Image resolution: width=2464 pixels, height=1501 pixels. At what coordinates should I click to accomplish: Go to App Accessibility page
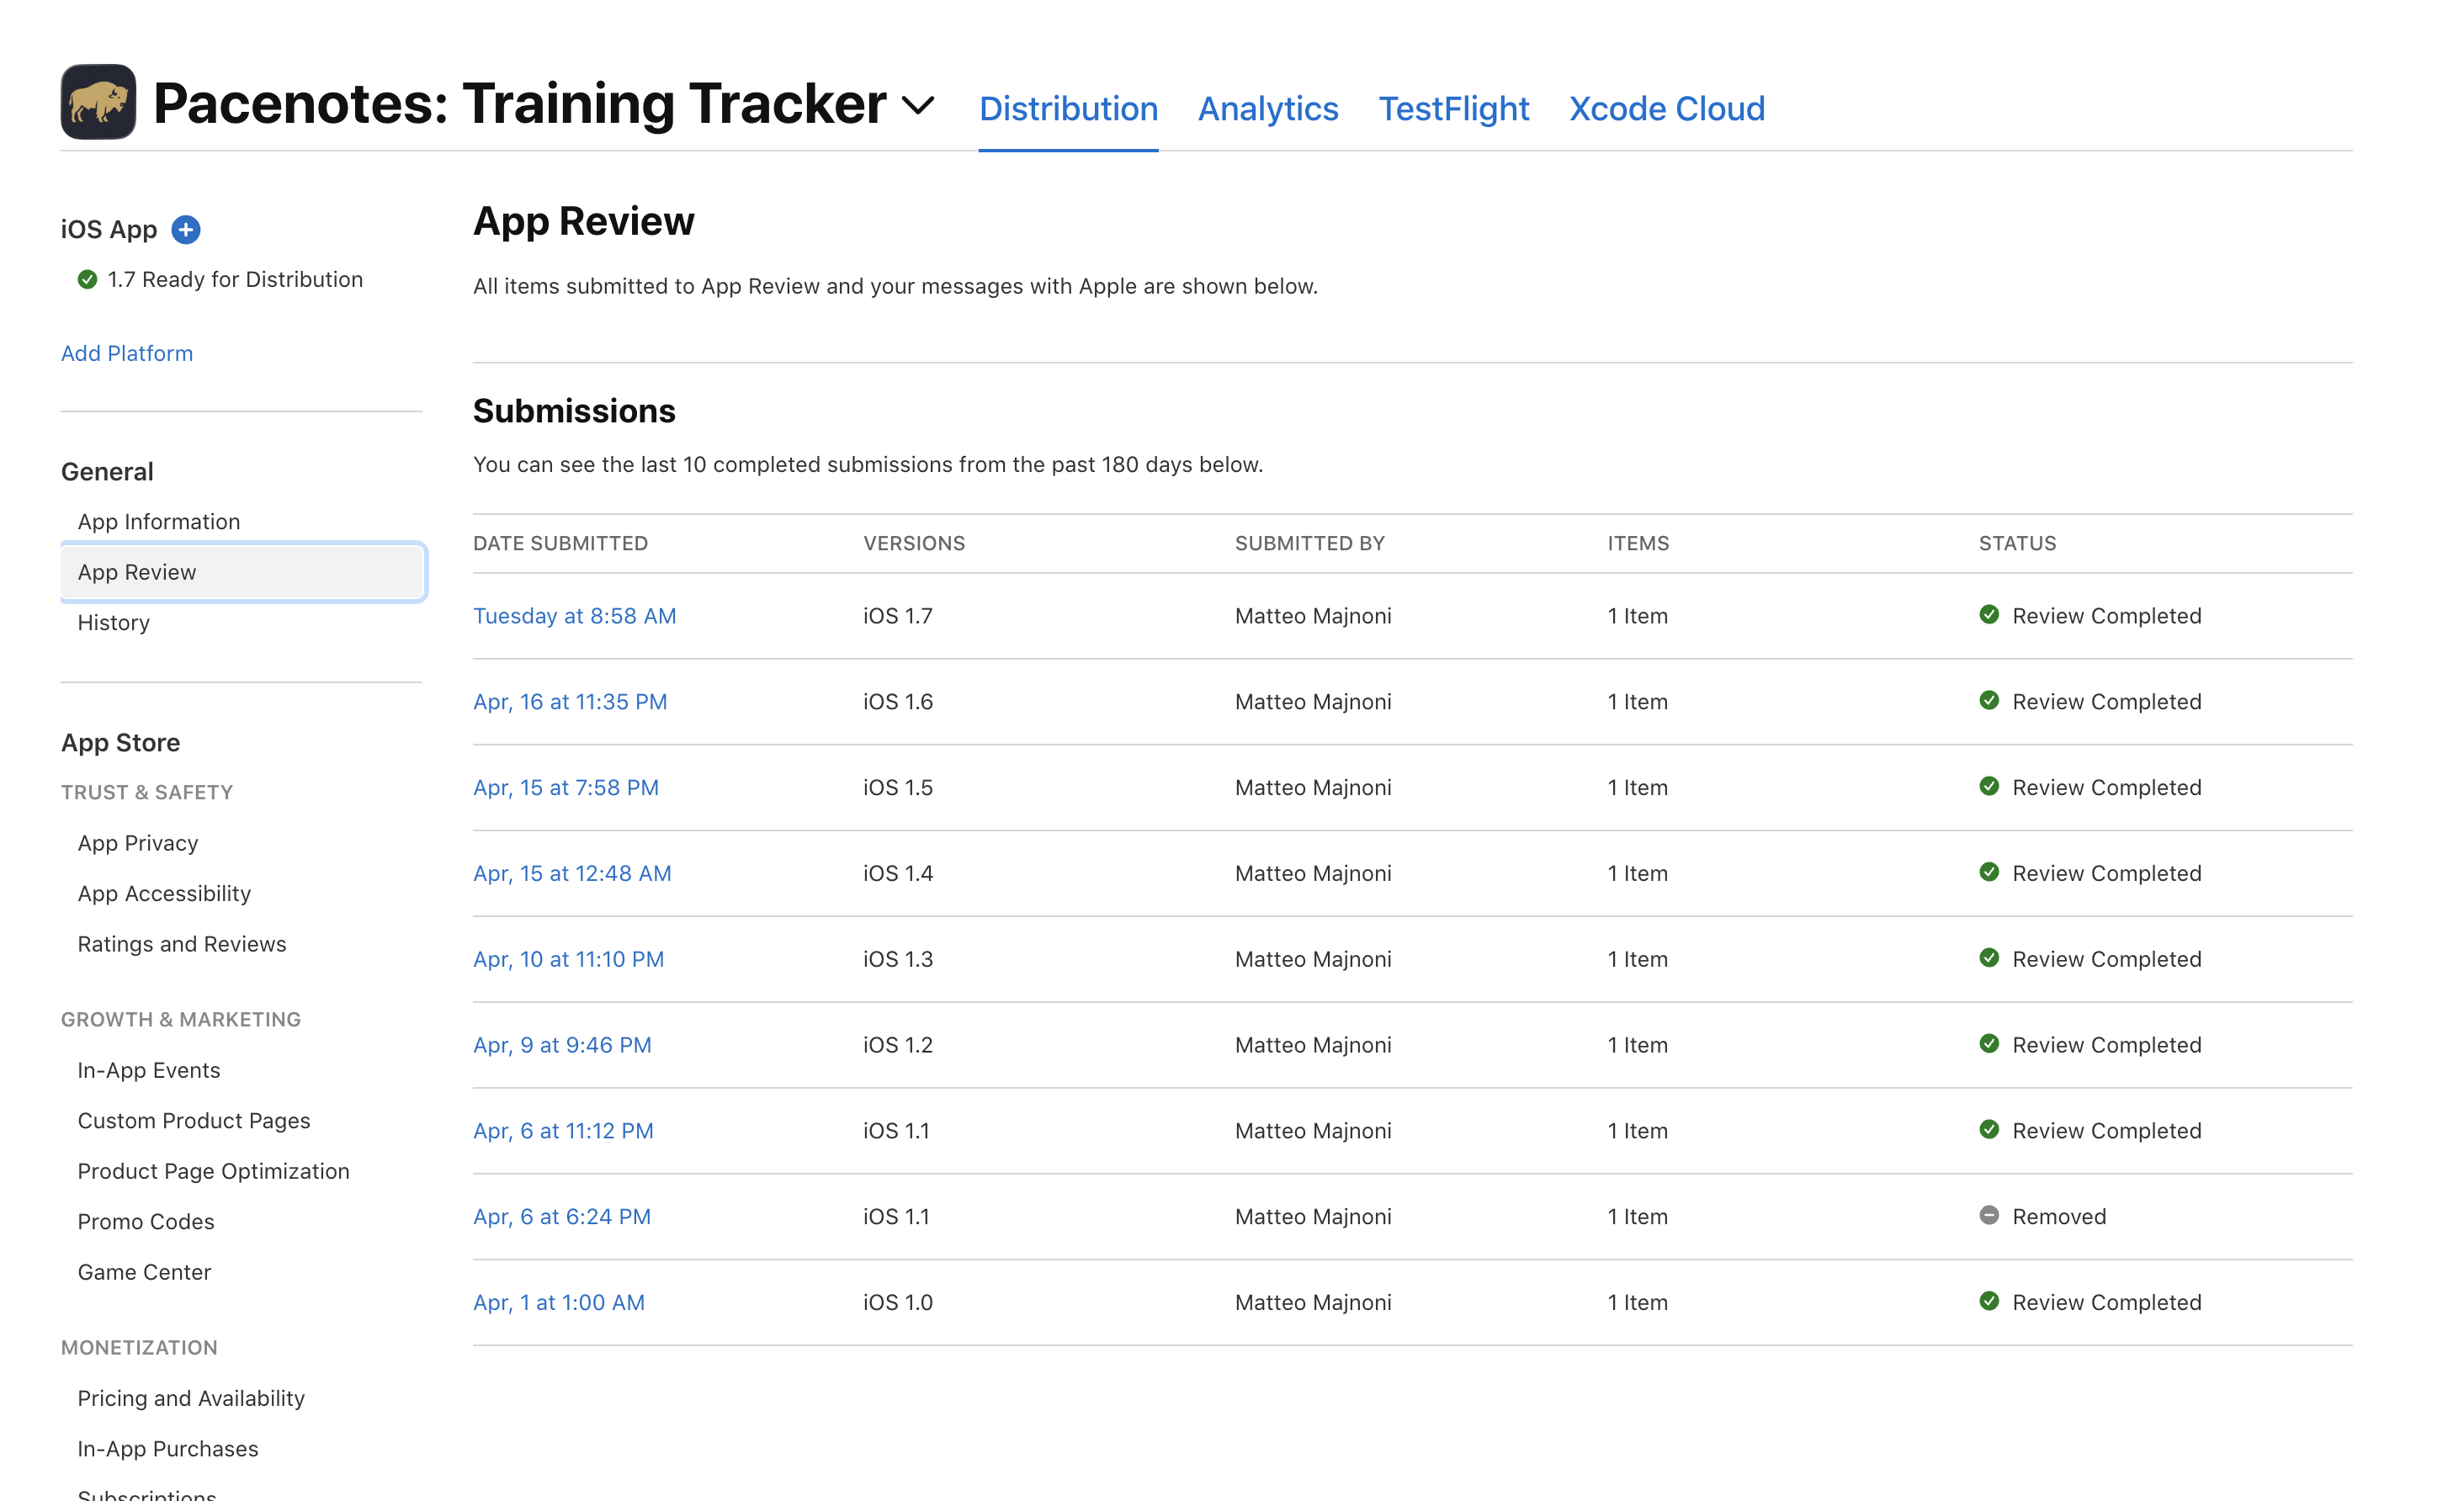165,894
